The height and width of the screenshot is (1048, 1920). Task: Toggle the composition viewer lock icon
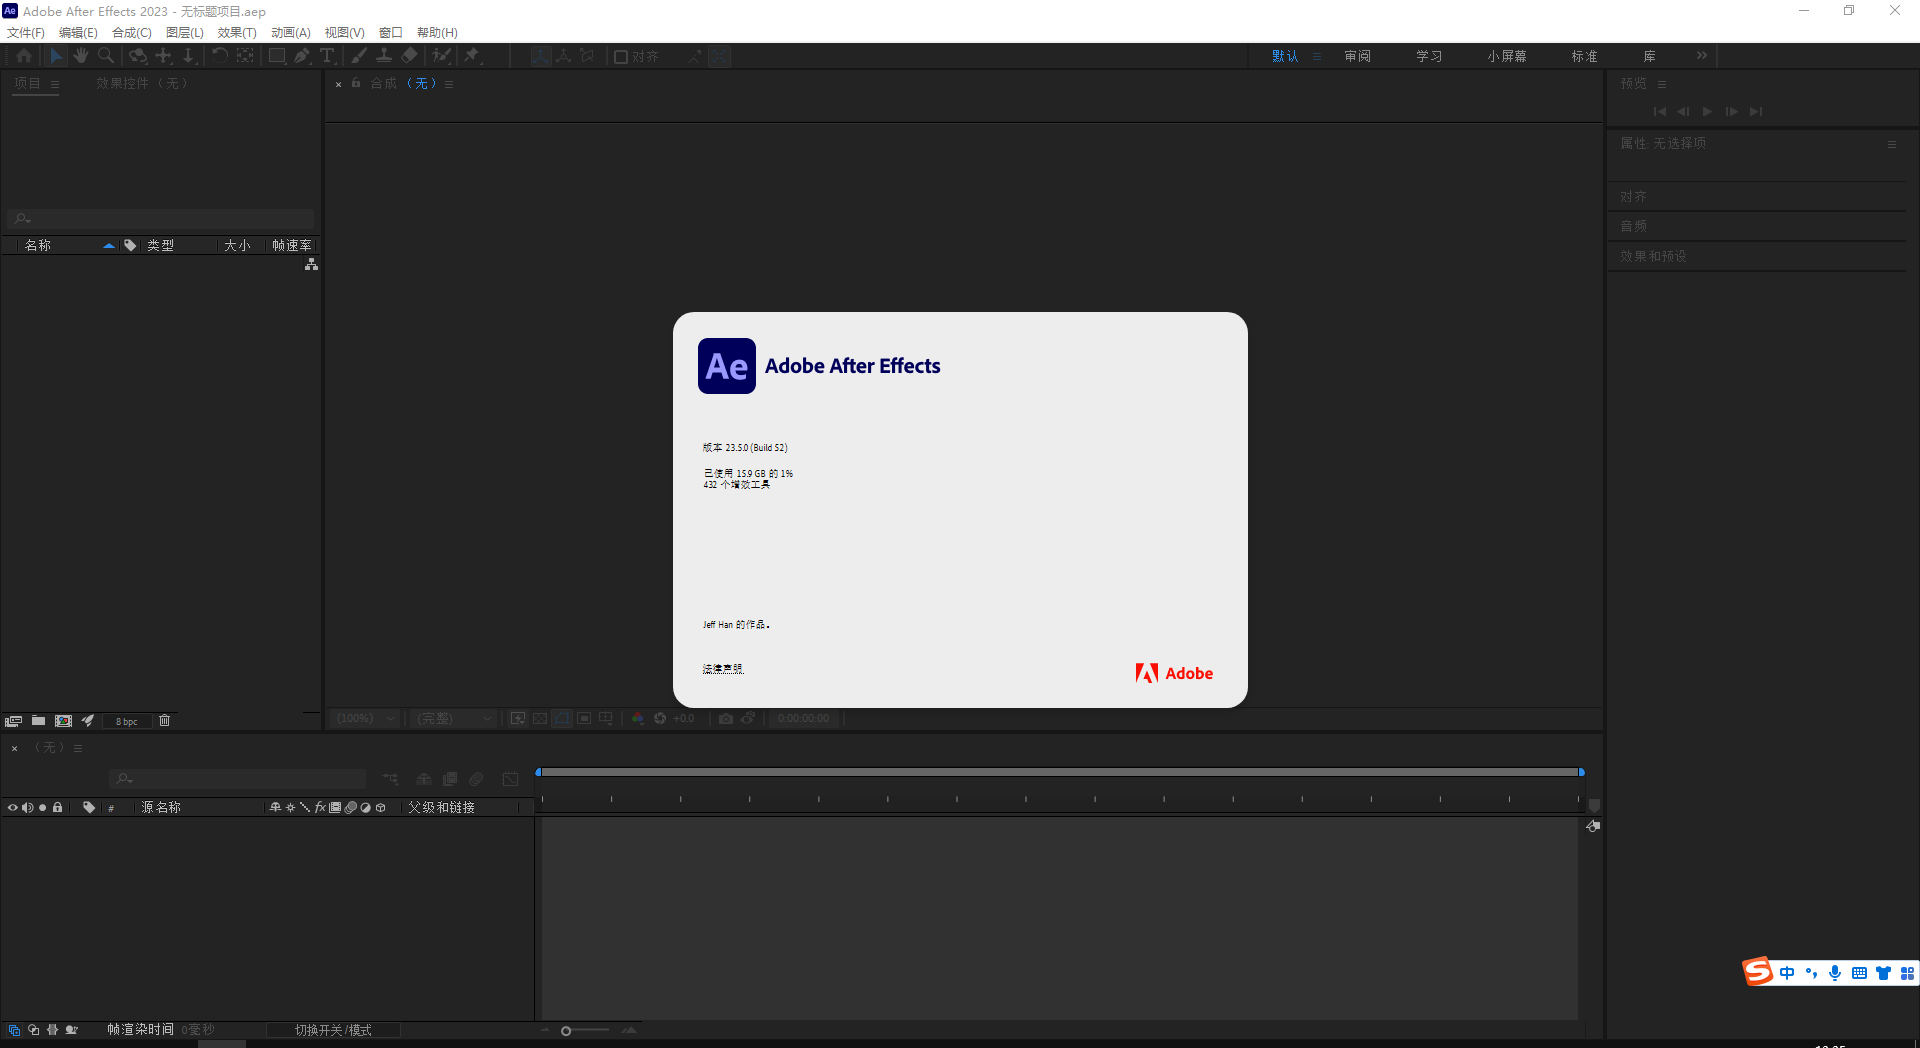coord(356,83)
